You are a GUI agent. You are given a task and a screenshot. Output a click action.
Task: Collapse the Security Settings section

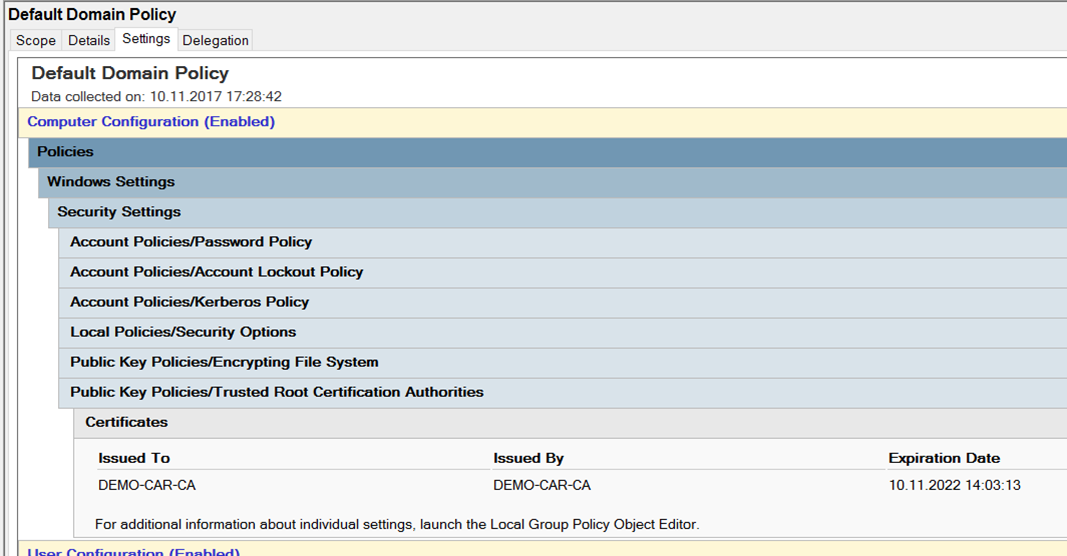(x=119, y=212)
